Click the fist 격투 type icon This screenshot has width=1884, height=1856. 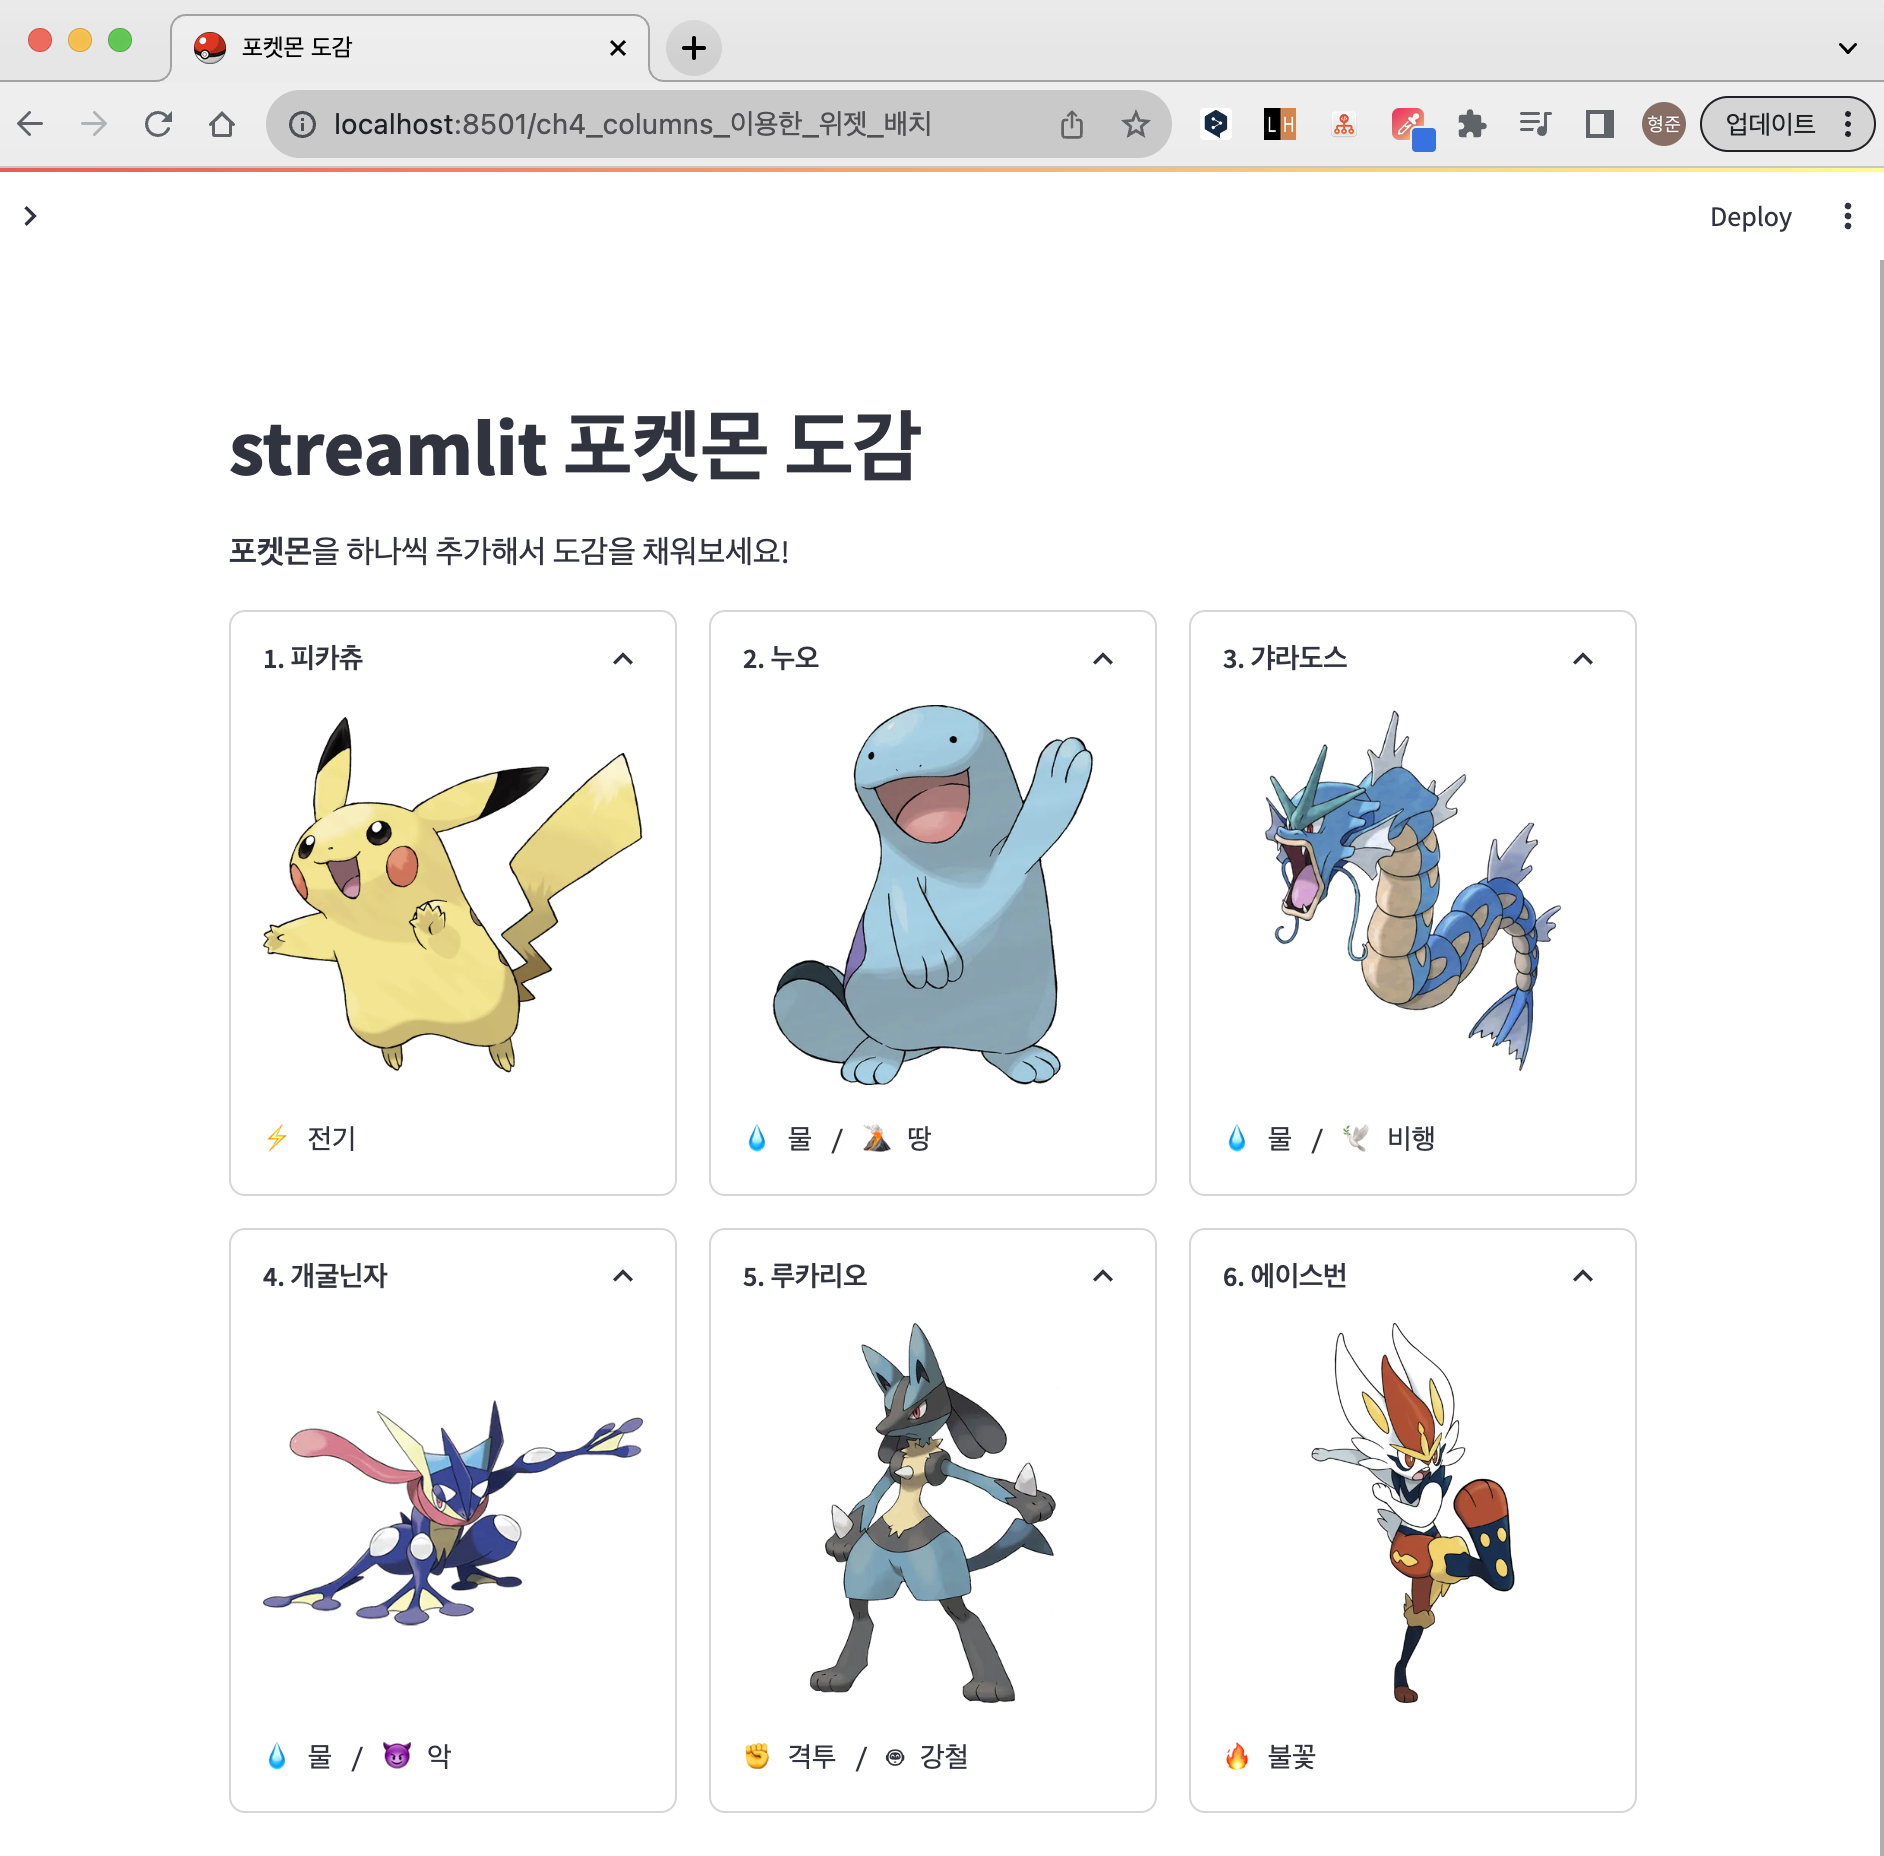(x=757, y=1755)
